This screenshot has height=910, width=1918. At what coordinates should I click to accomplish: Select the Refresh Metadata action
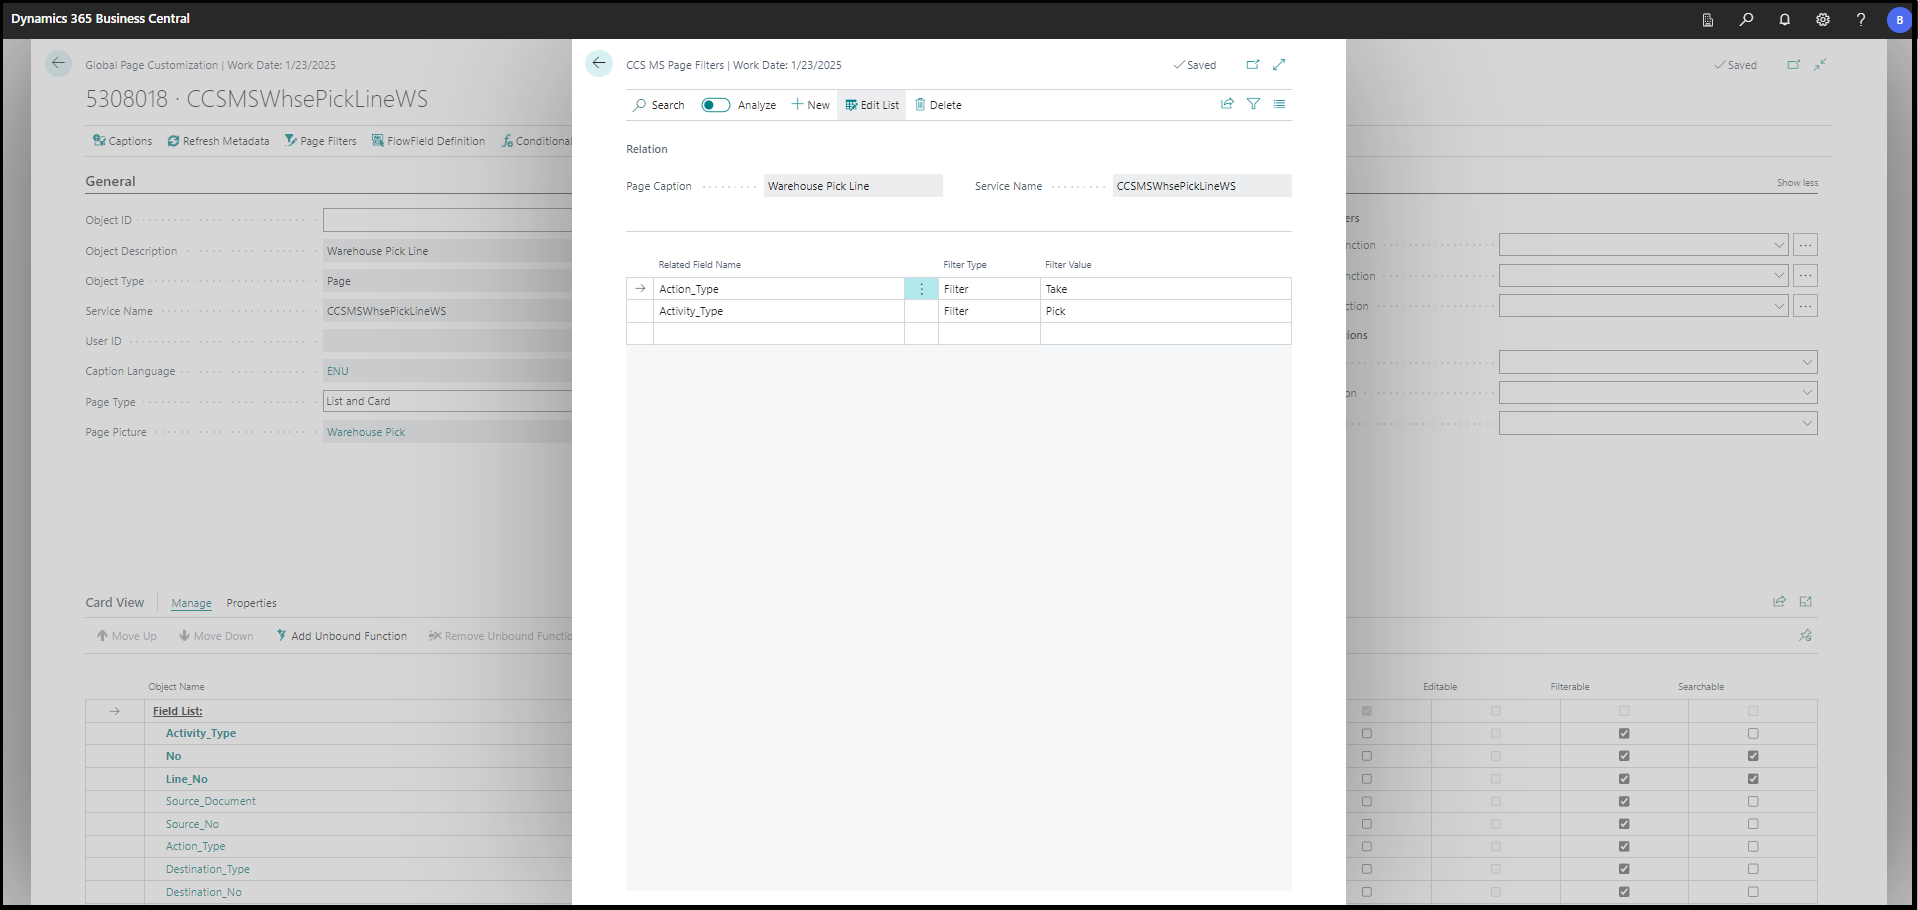tap(218, 140)
